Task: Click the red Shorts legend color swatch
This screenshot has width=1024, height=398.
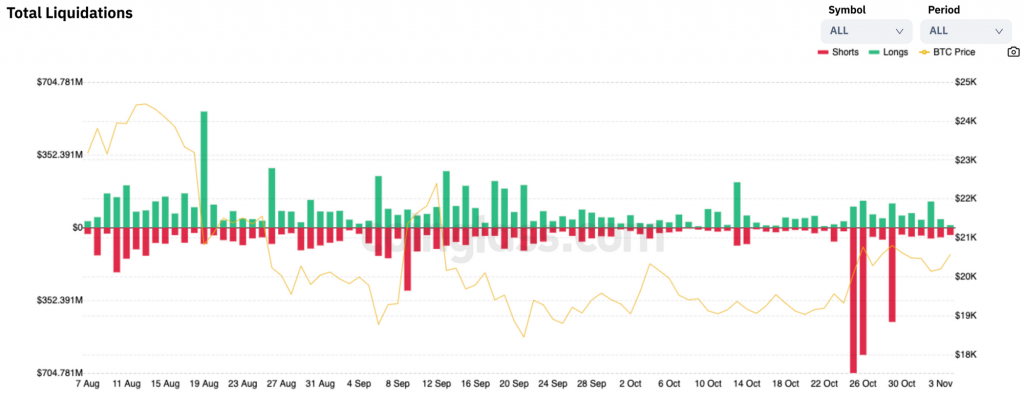Action: click(x=822, y=52)
